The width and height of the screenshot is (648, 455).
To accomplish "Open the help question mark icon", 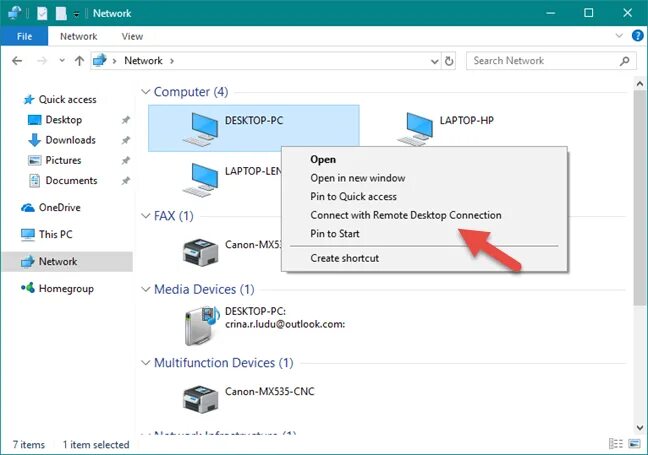I will tap(638, 36).
